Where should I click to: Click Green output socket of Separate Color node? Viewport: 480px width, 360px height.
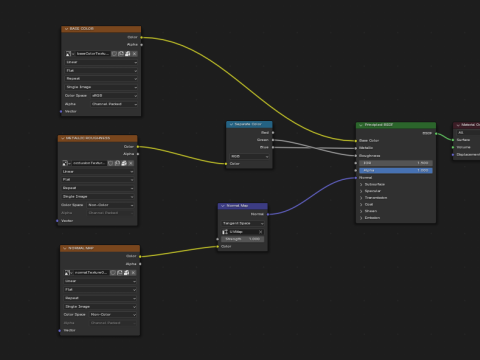pyautogui.click(x=273, y=140)
